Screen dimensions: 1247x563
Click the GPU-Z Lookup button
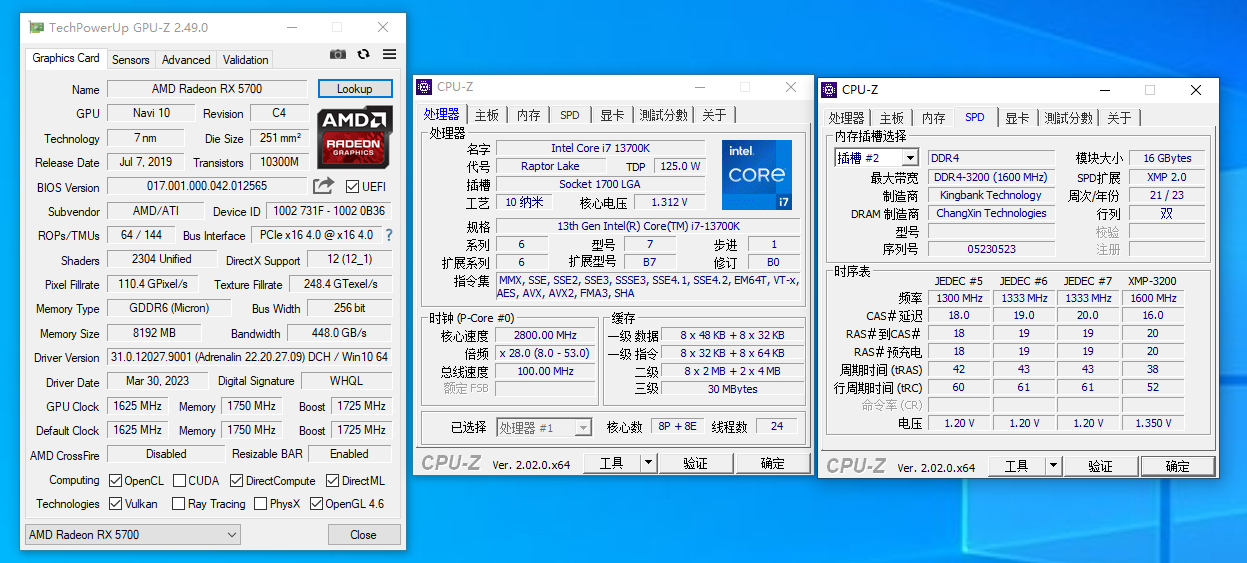pos(355,89)
